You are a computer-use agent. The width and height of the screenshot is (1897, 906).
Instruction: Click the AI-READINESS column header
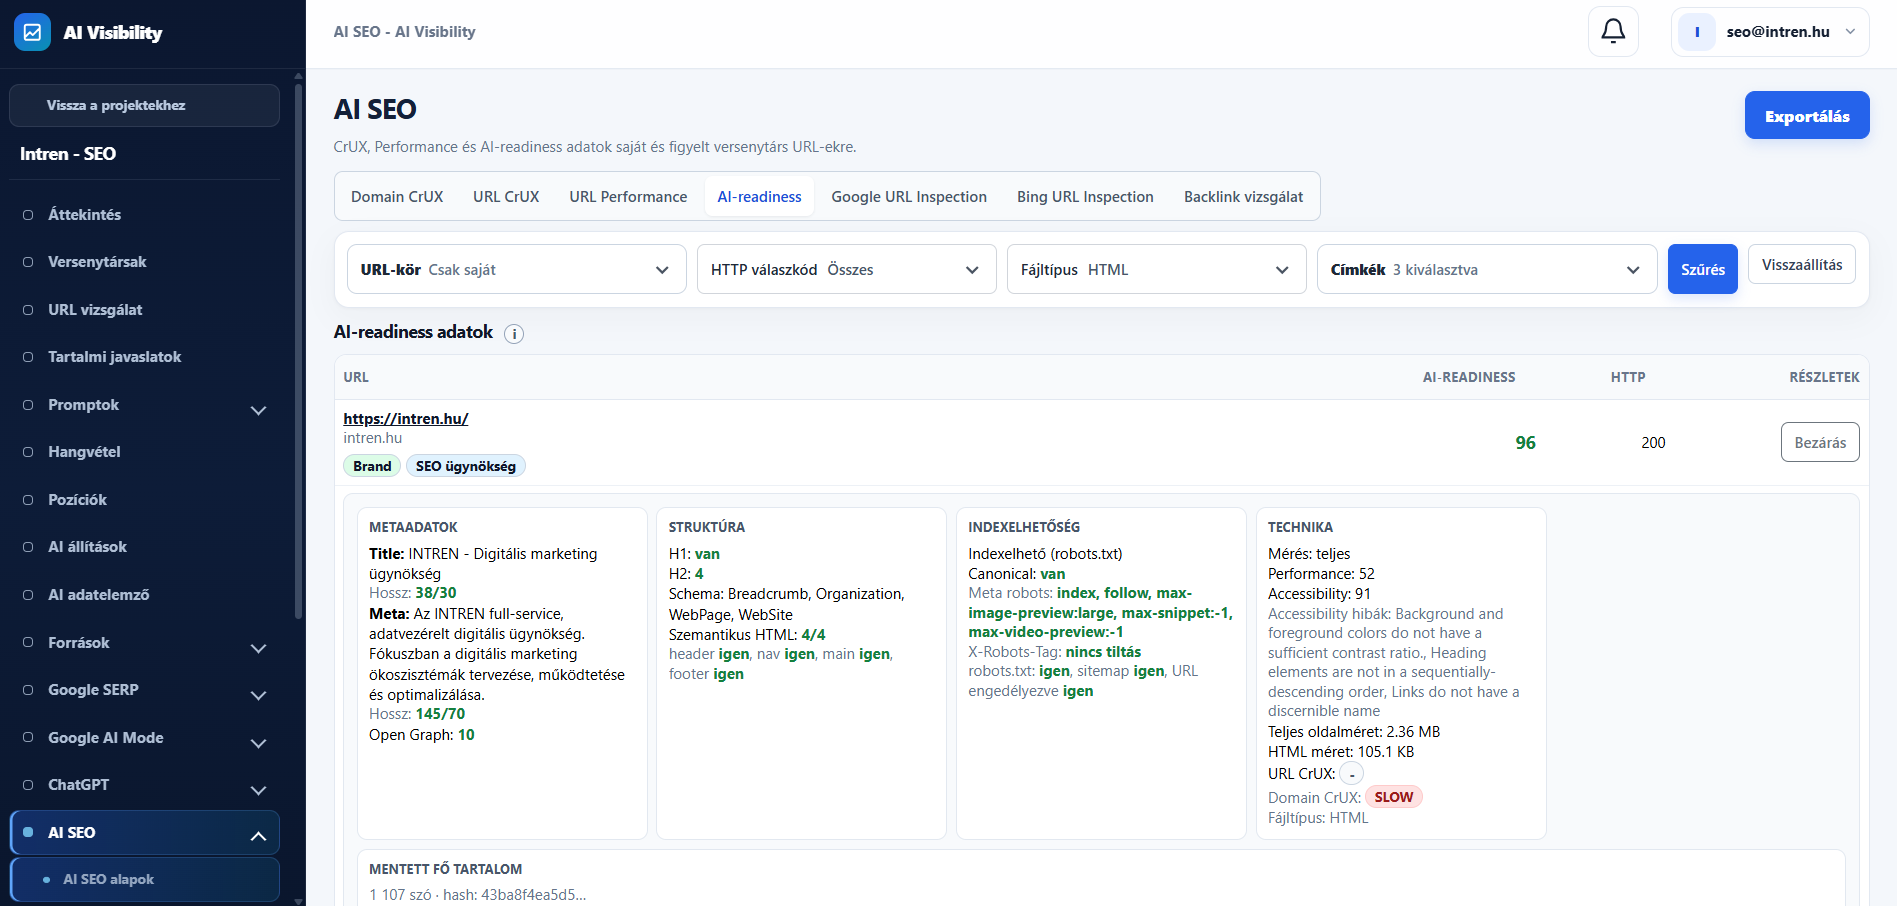(1469, 377)
